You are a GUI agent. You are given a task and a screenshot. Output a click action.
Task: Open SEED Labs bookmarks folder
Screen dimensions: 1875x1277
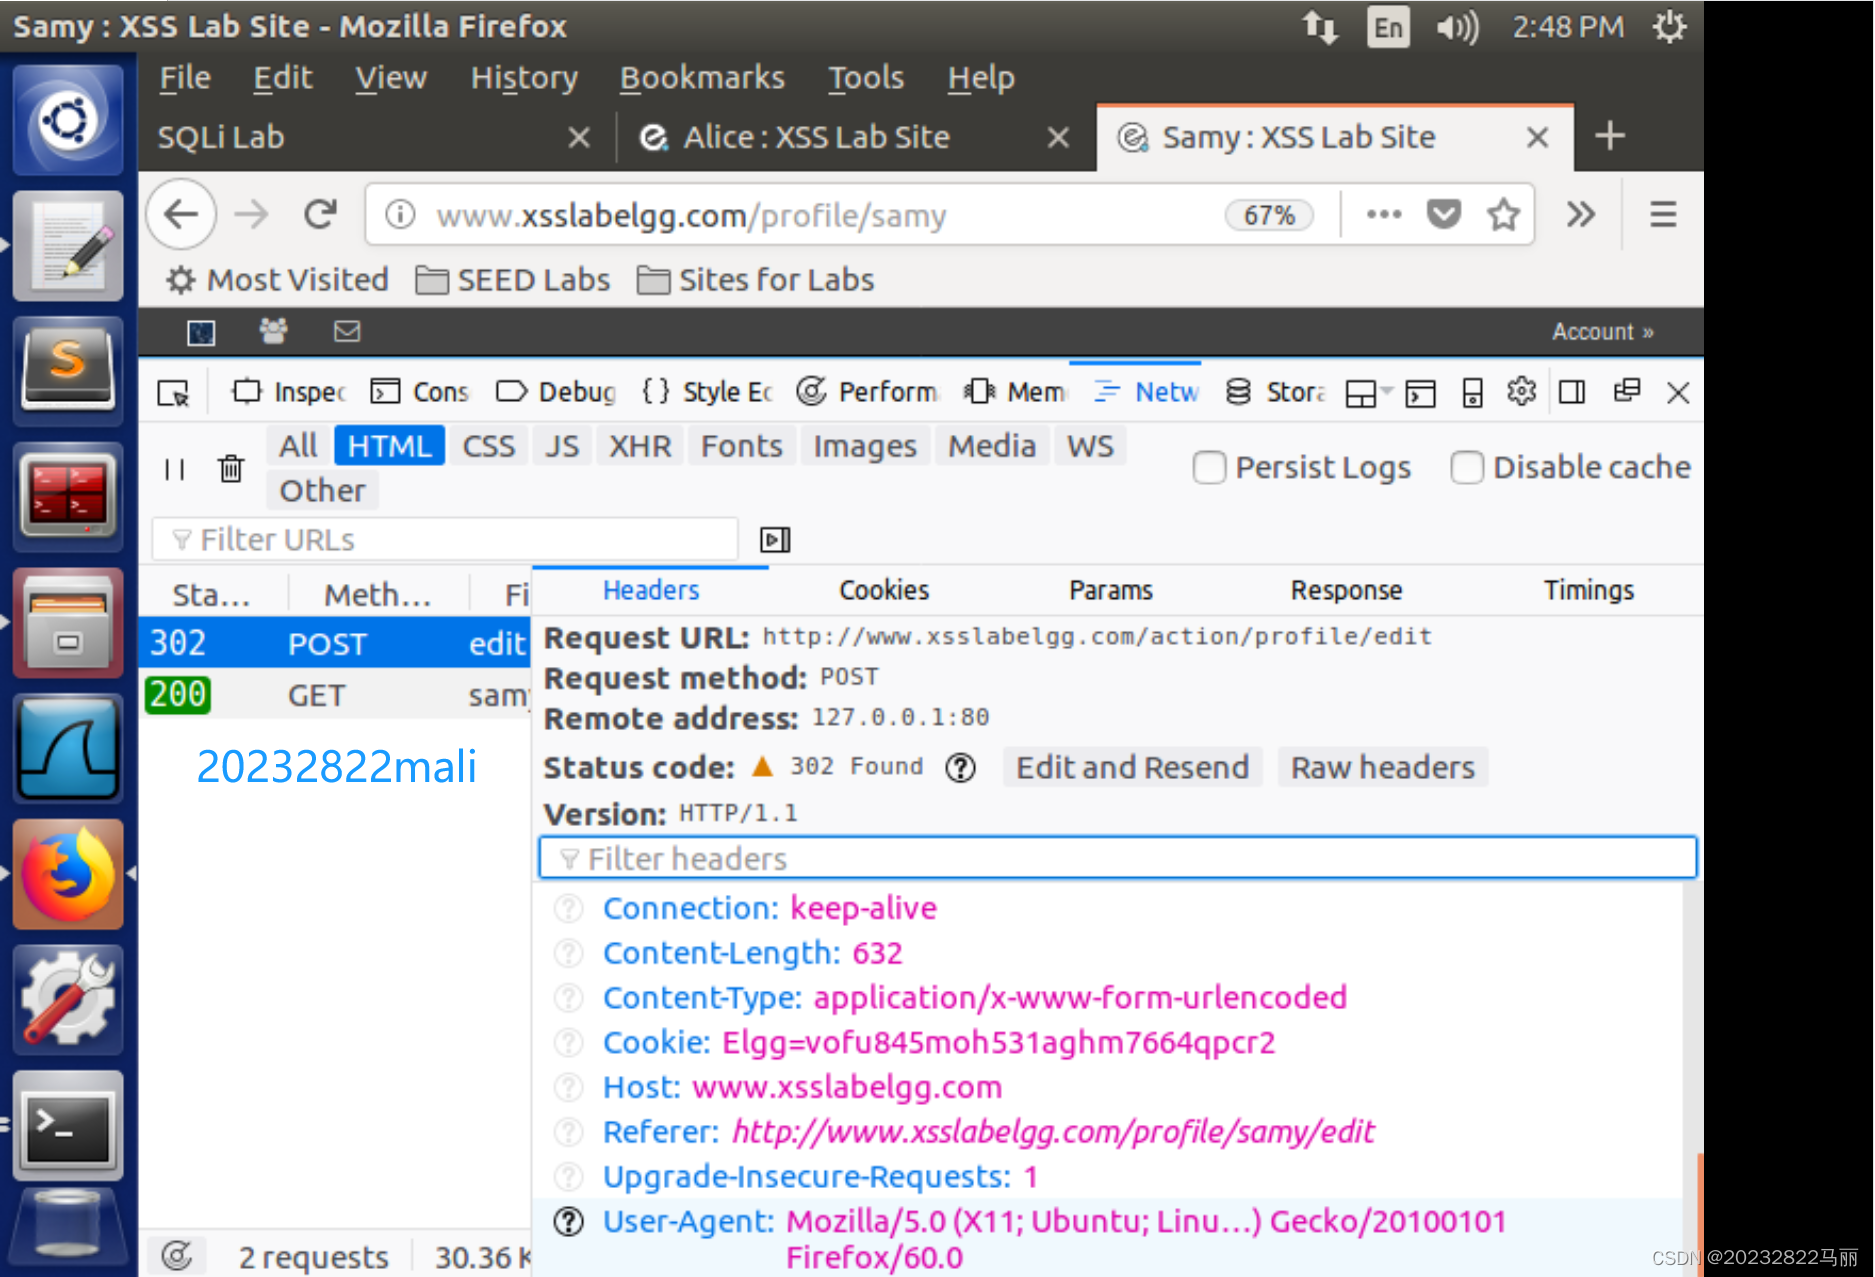pyautogui.click(x=513, y=280)
